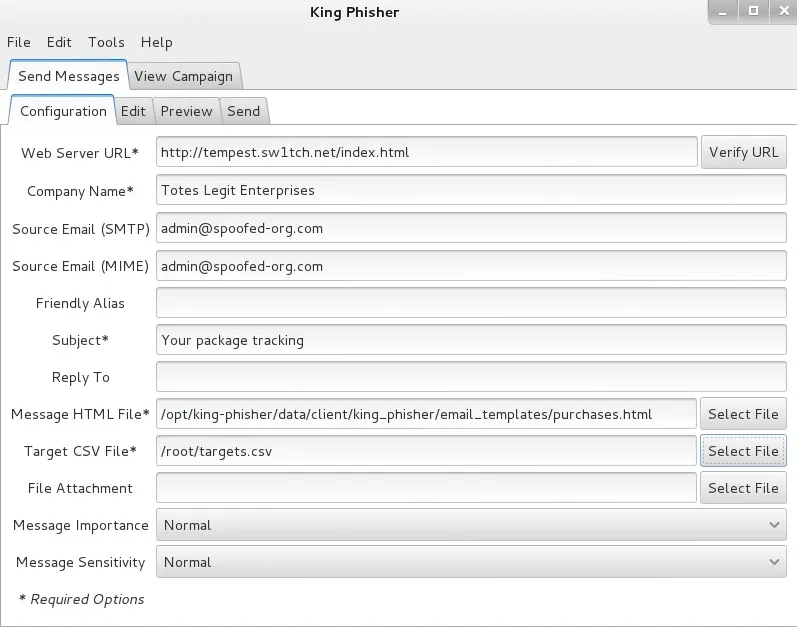Expand the Message Importance dropdown
The width and height of the screenshot is (797, 627).
(x=471, y=525)
